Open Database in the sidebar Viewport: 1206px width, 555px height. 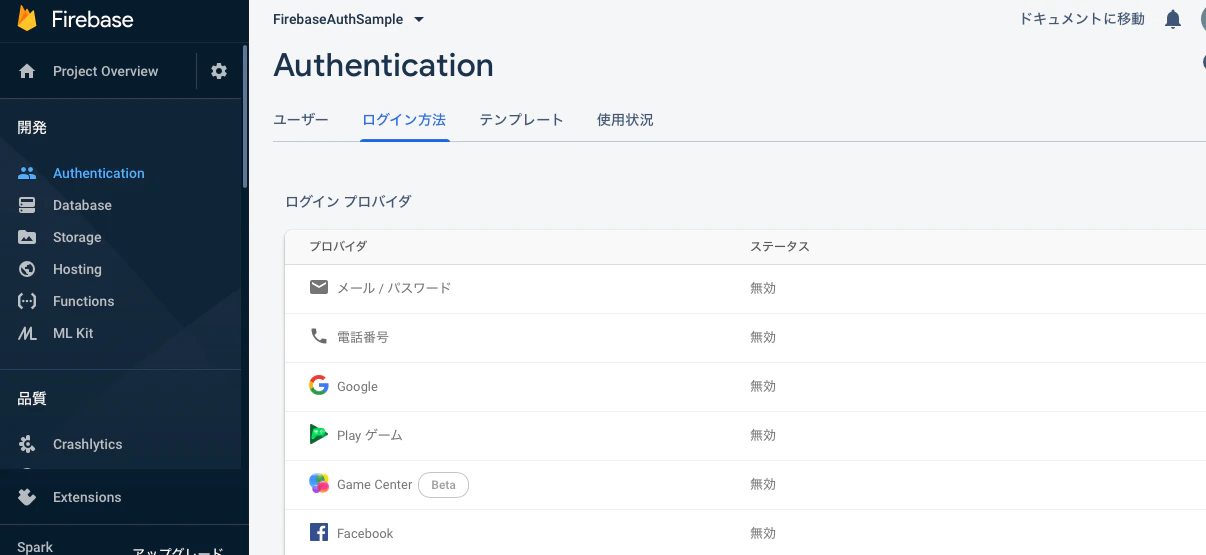(x=82, y=205)
